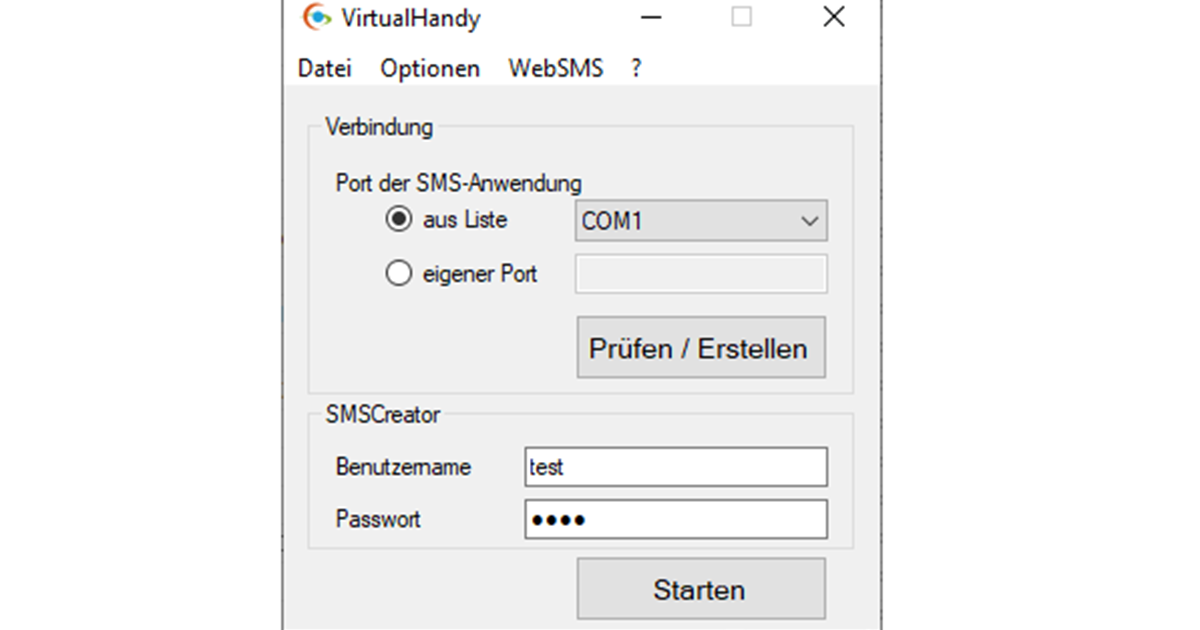Image resolution: width=1200 pixels, height=630 pixels.
Task: Close the VirtualHandy window
Action: click(833, 17)
